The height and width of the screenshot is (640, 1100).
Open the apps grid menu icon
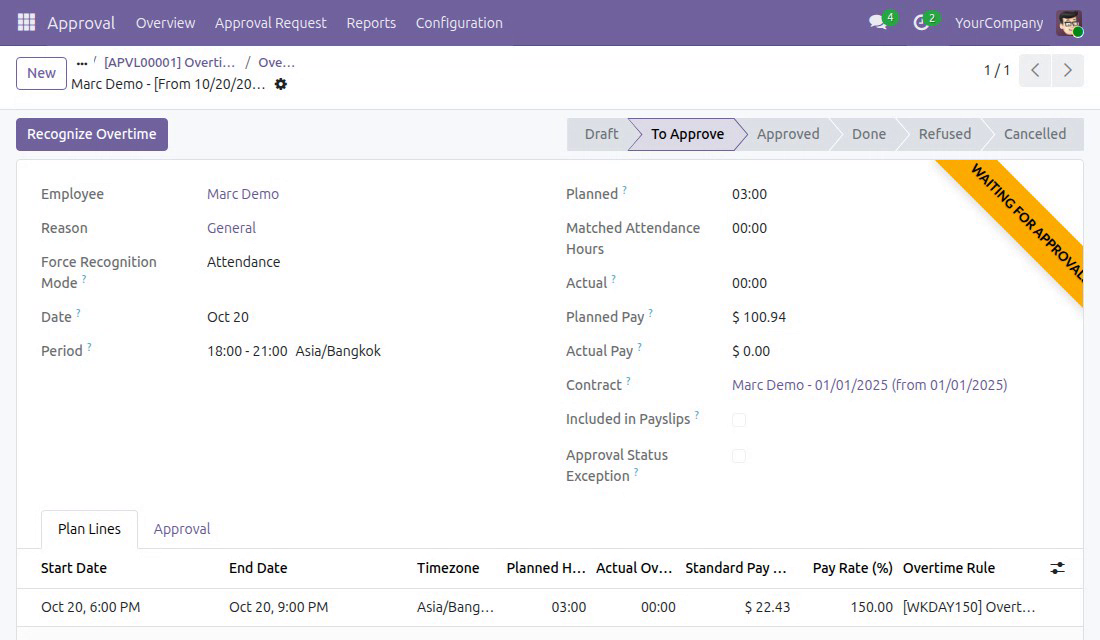point(26,22)
